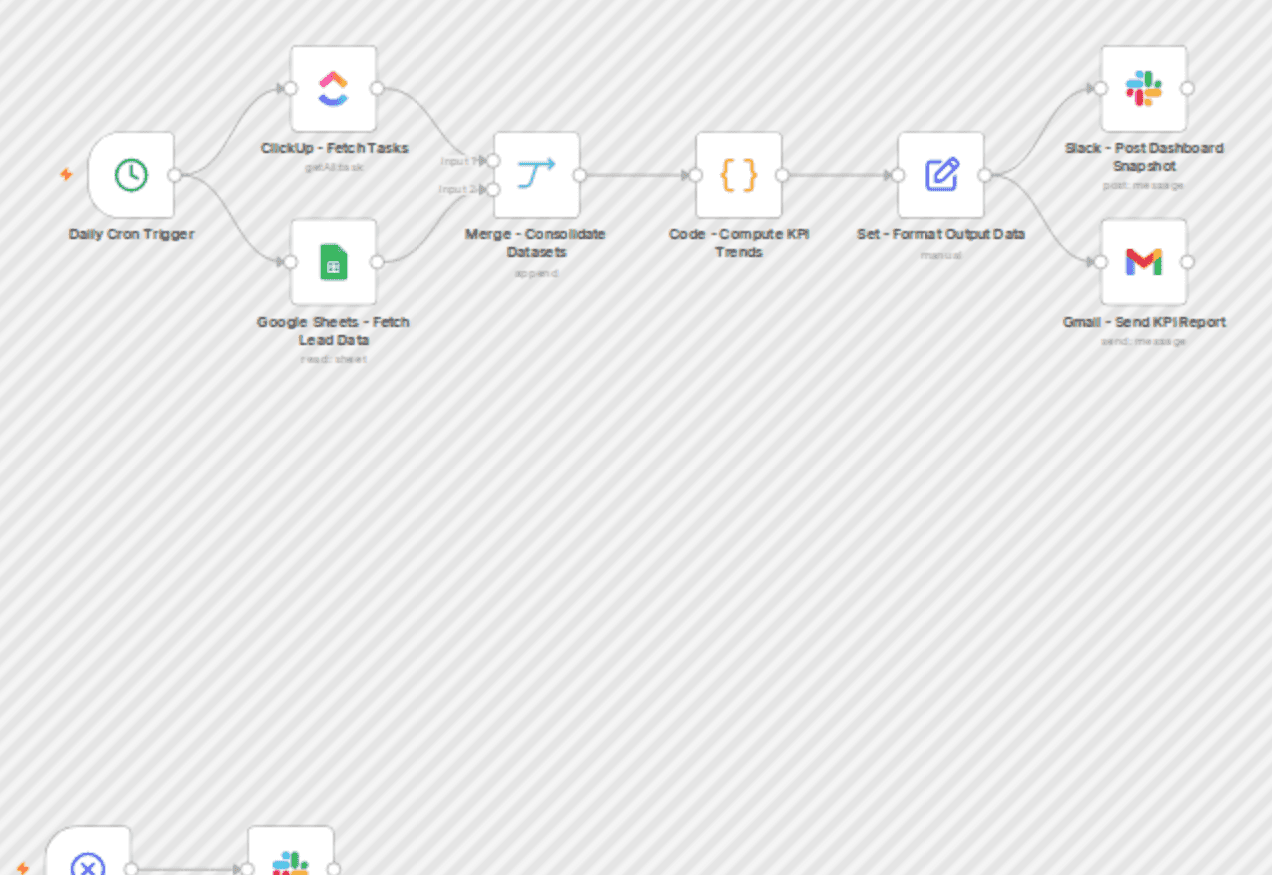Open the Gmail - Send KPI Report node
Image resolution: width=1272 pixels, height=875 pixels.
click(x=1144, y=262)
